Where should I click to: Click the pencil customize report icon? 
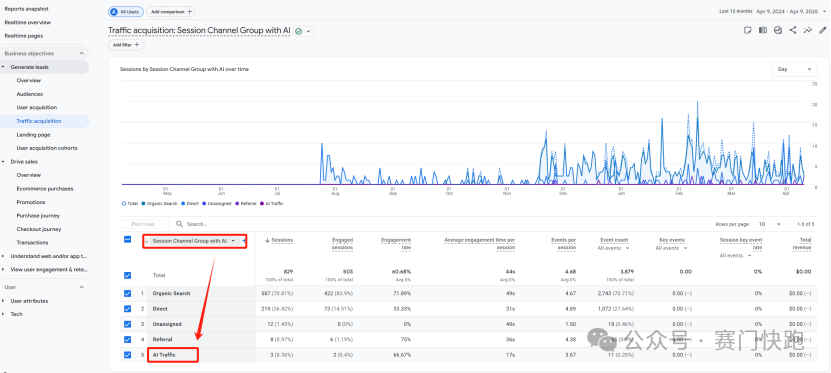tap(823, 30)
